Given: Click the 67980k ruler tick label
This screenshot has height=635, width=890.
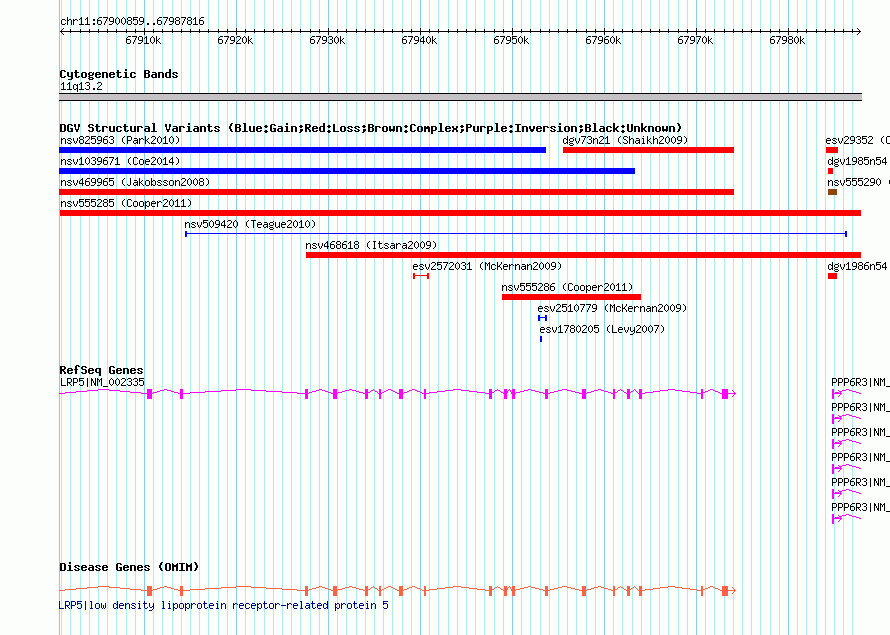Looking at the screenshot, I should [787, 40].
